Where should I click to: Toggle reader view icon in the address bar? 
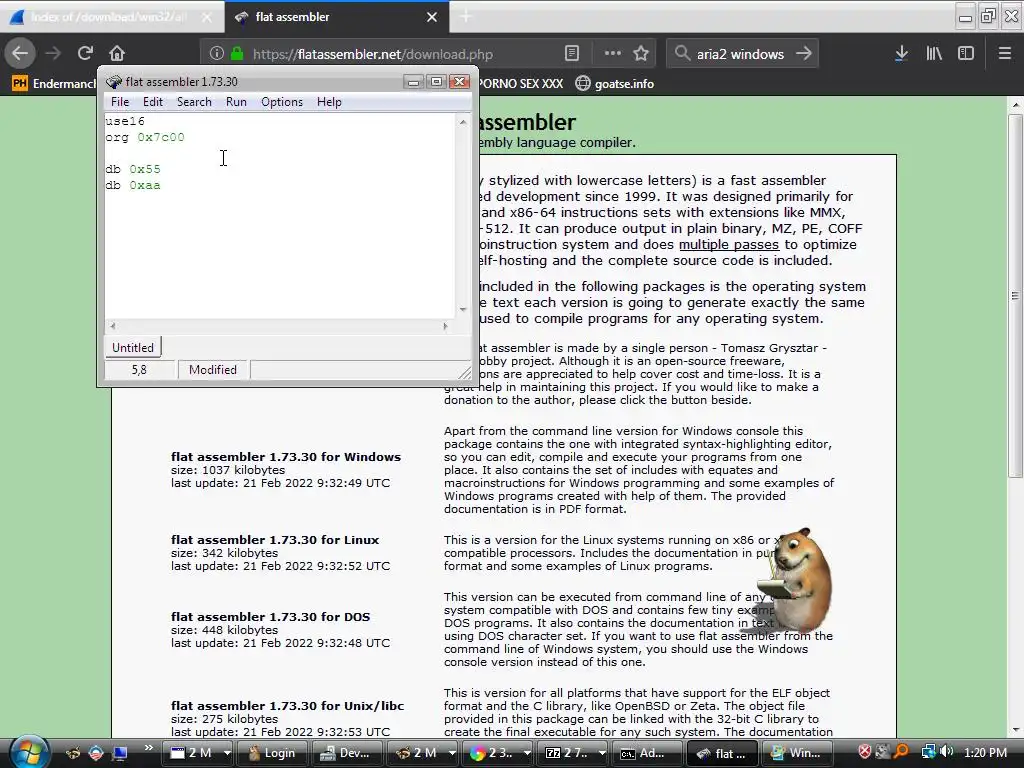pyautogui.click(x=571, y=54)
